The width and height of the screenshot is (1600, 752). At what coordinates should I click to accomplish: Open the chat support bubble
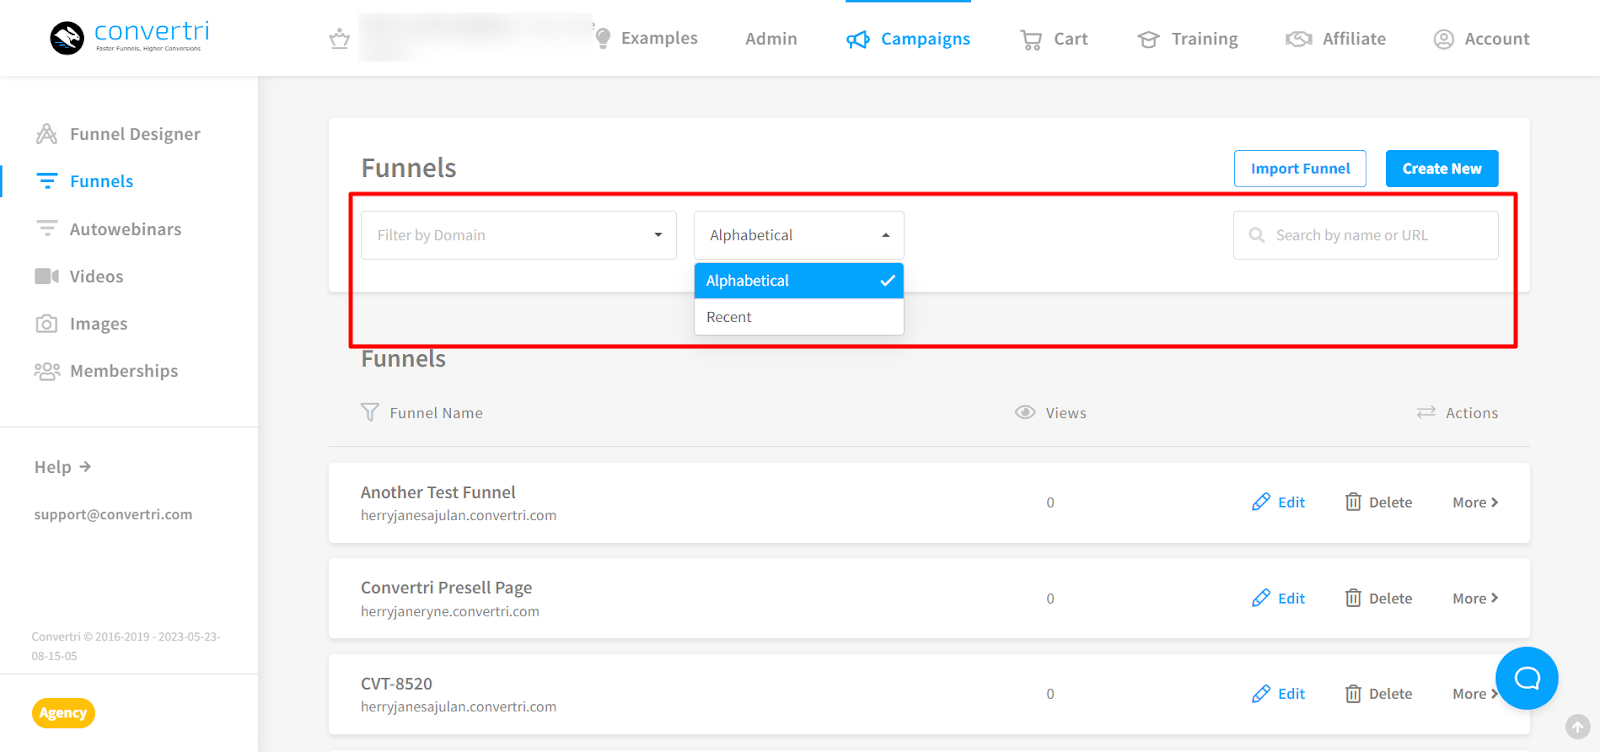tap(1527, 678)
